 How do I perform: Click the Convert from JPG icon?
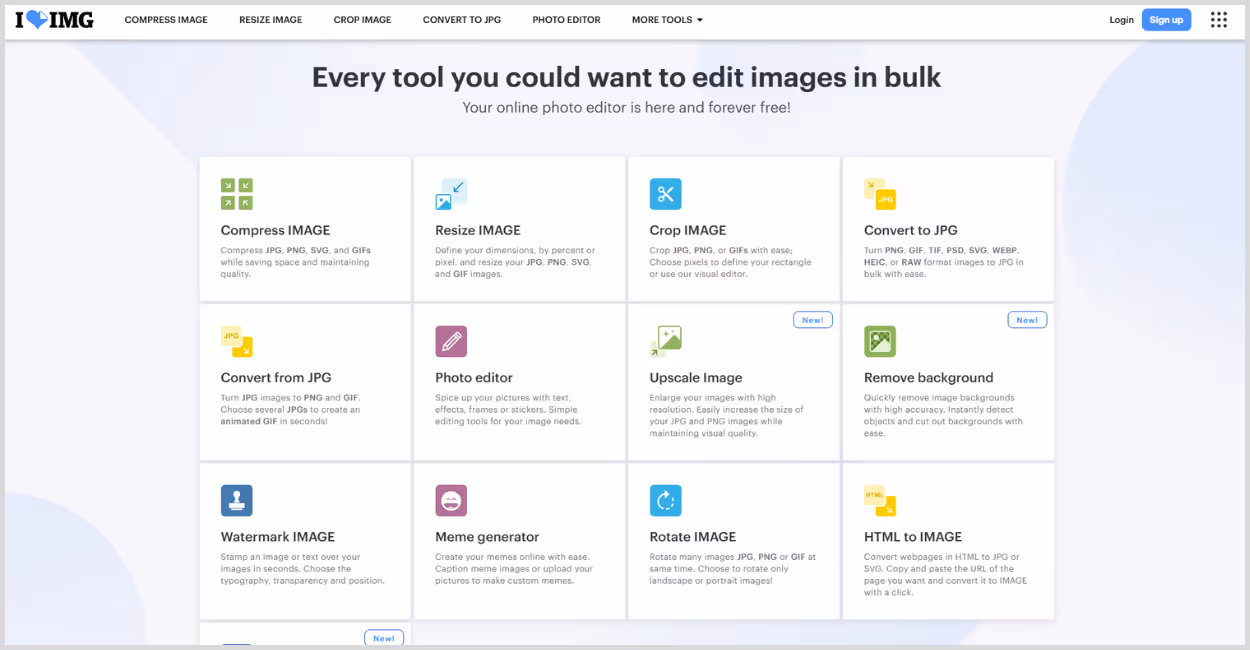[237, 342]
